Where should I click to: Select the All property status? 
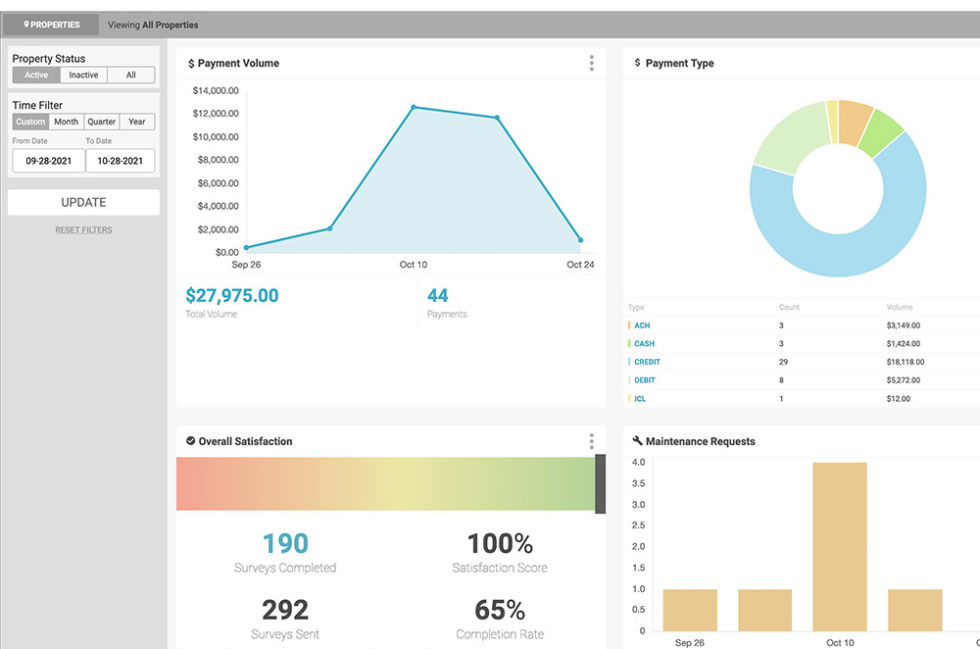tap(131, 75)
